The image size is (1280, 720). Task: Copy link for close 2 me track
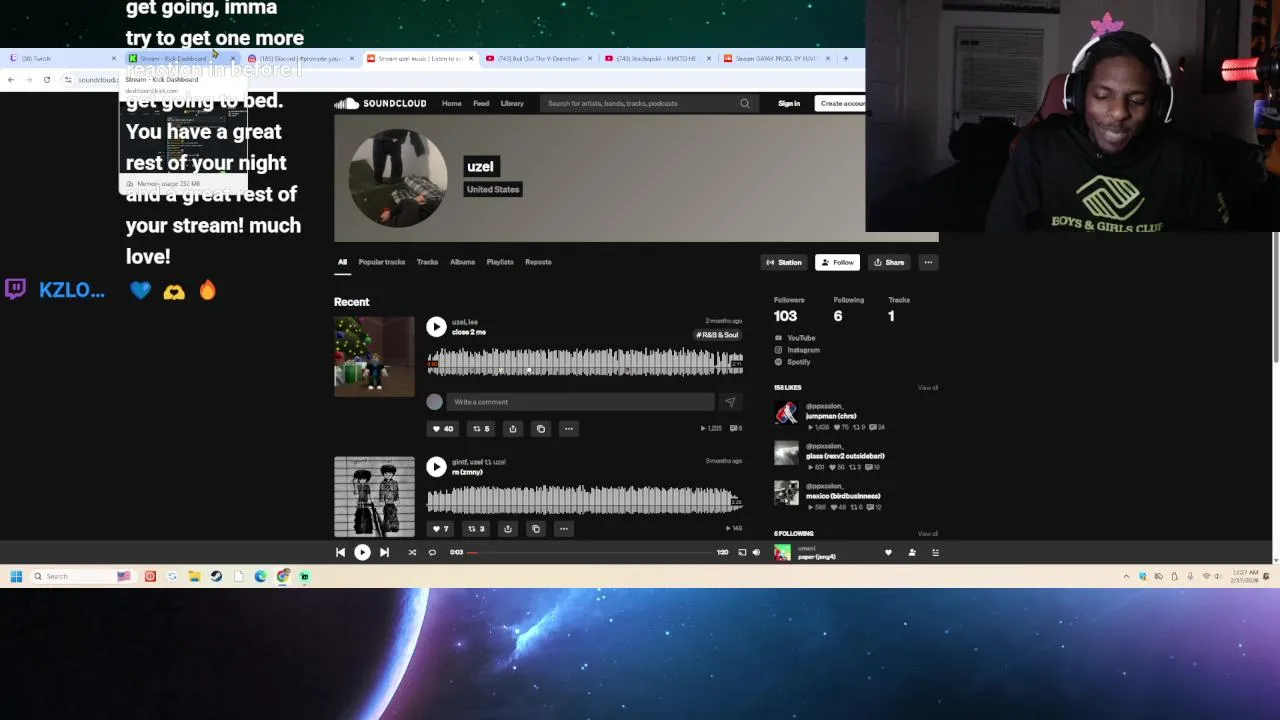541,429
